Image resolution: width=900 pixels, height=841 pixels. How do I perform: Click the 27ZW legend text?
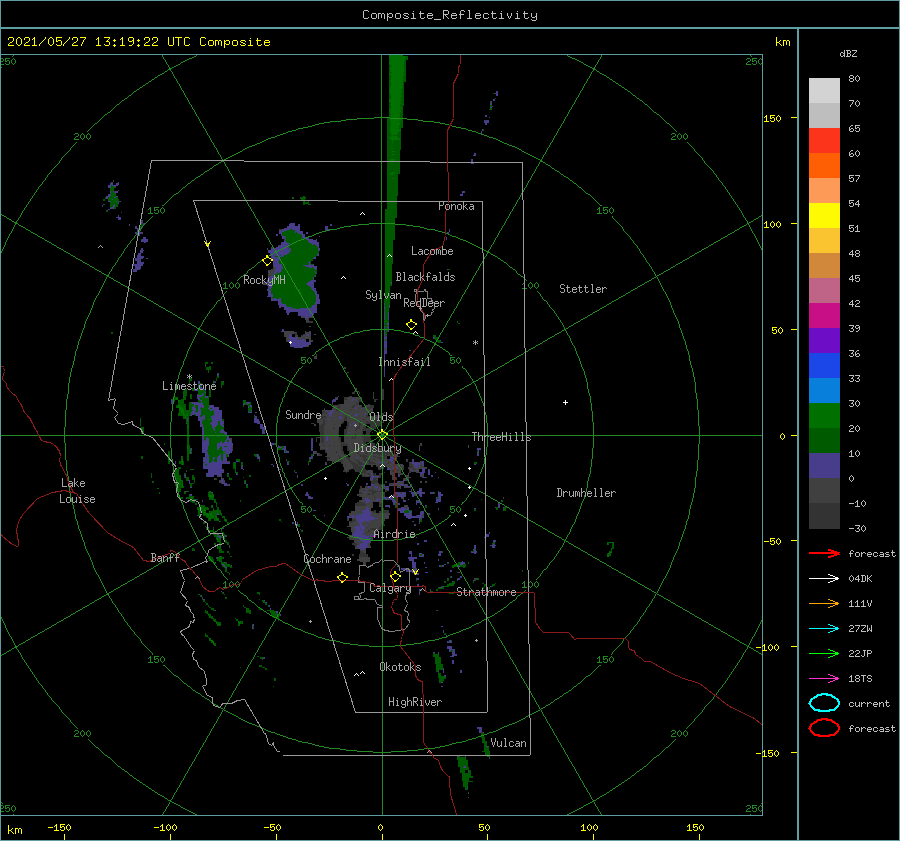tap(860, 629)
